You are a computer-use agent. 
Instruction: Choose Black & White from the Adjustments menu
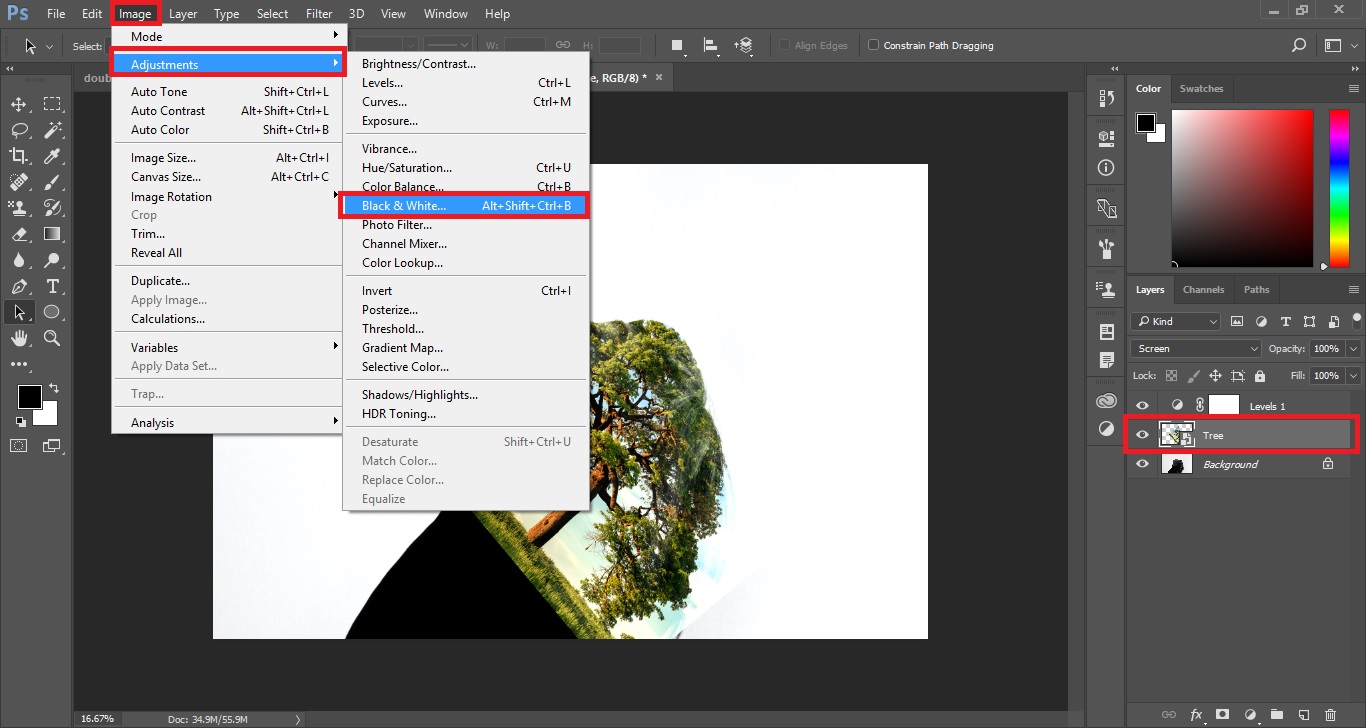[x=404, y=205]
